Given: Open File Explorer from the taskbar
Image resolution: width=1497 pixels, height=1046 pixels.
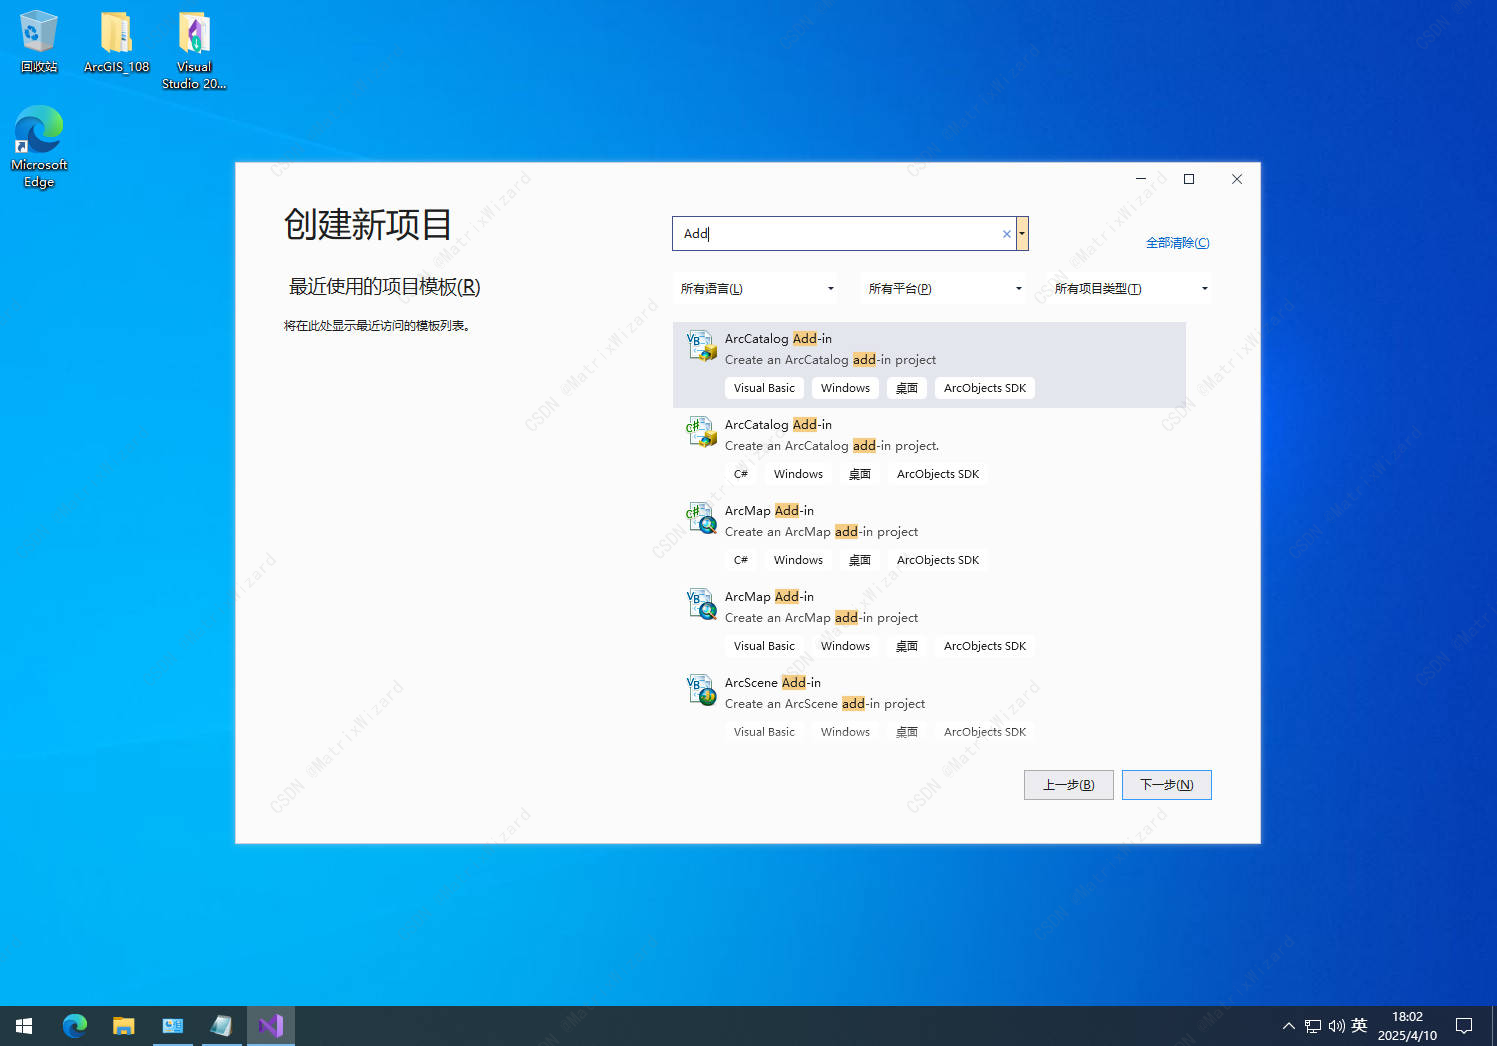Looking at the screenshot, I should [x=123, y=1026].
